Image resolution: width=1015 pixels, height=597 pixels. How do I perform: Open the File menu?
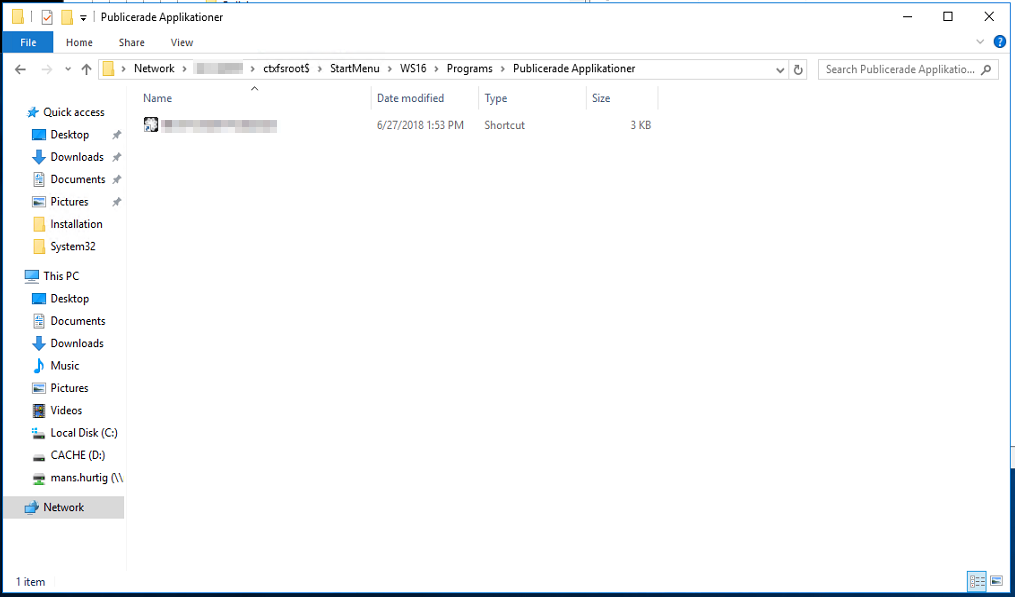pos(28,42)
